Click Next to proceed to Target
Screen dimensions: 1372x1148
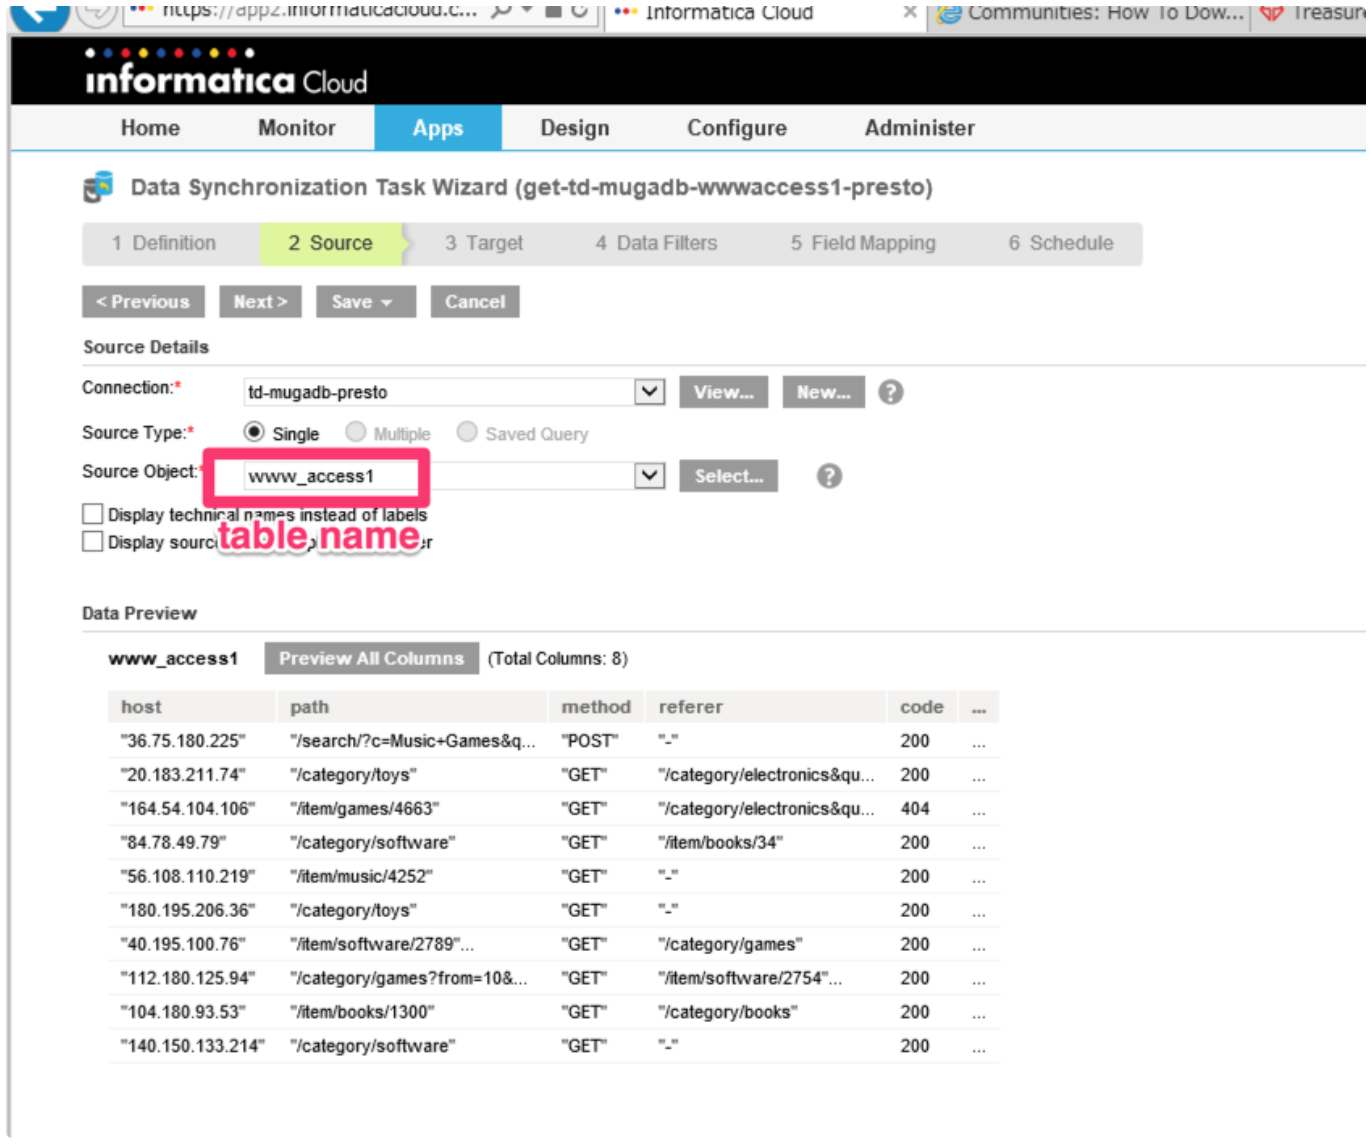tap(260, 302)
